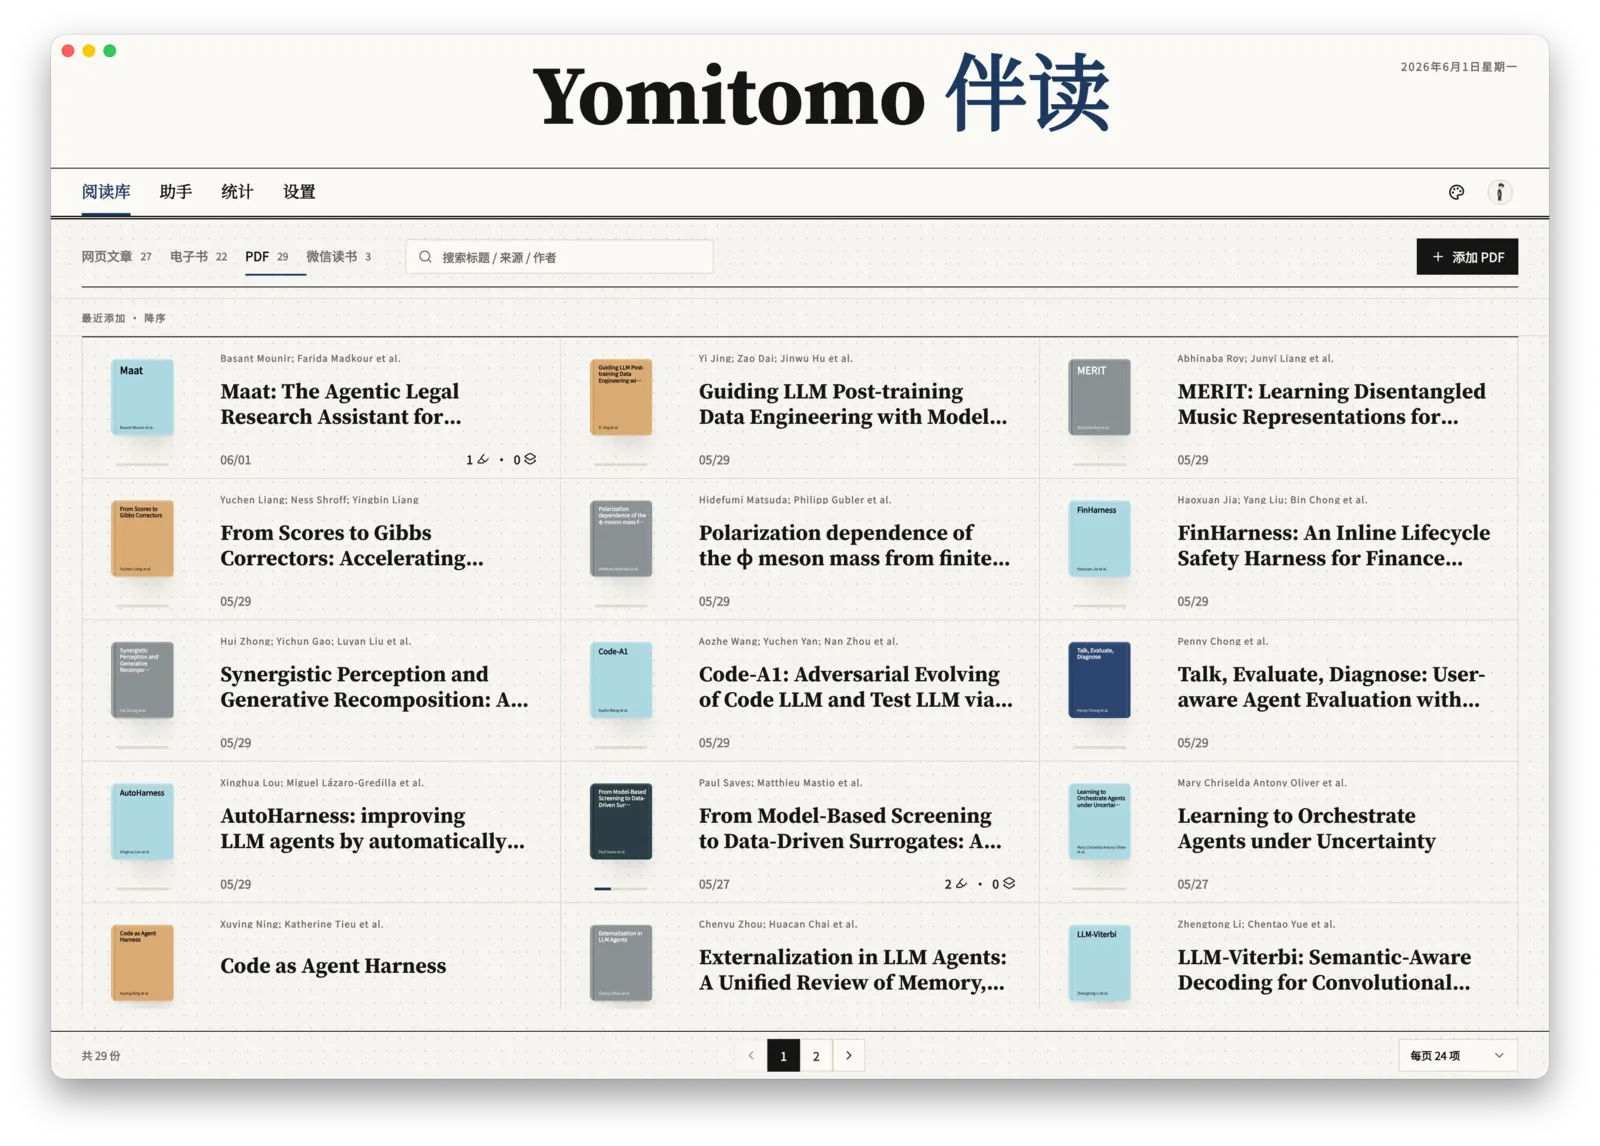
Task: Open Polarization dependence cover thumbnail
Action: pyautogui.click(x=621, y=538)
